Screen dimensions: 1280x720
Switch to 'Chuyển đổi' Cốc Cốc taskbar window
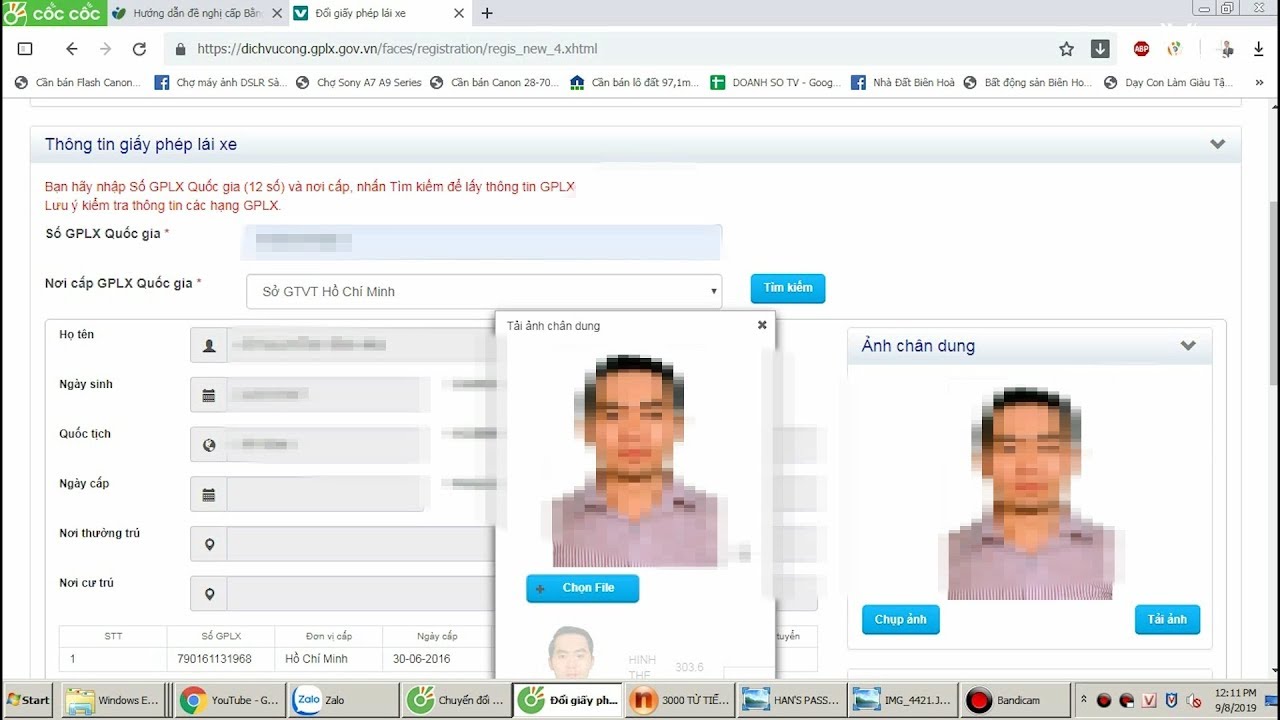455,700
